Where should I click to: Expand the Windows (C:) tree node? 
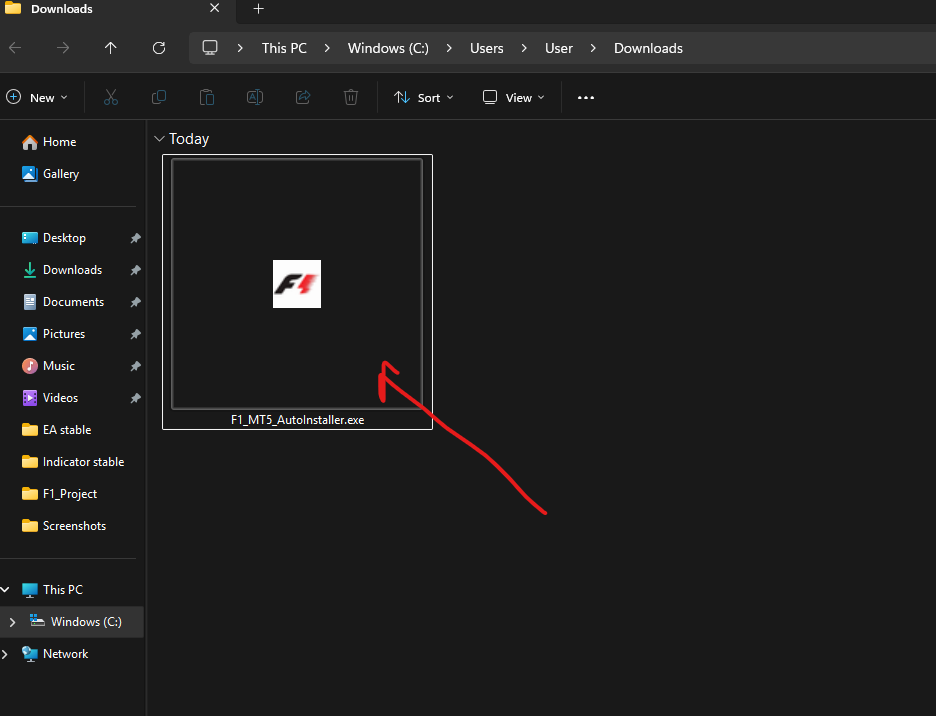point(12,622)
